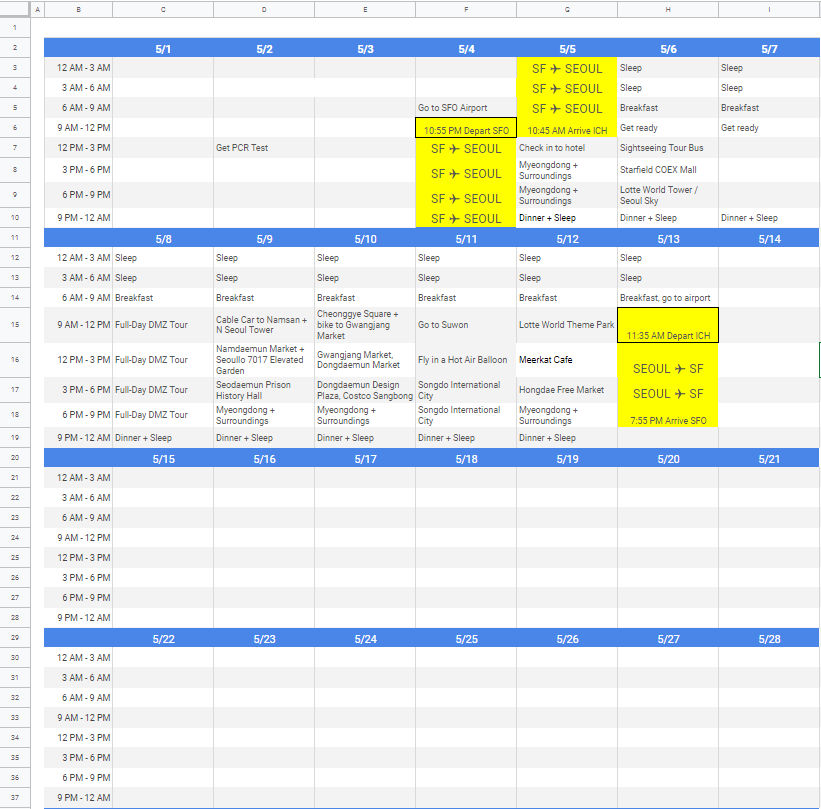Click 'Dinner + Sleep' under 5/7
Viewport: 821px width, 809px height.
click(x=769, y=218)
